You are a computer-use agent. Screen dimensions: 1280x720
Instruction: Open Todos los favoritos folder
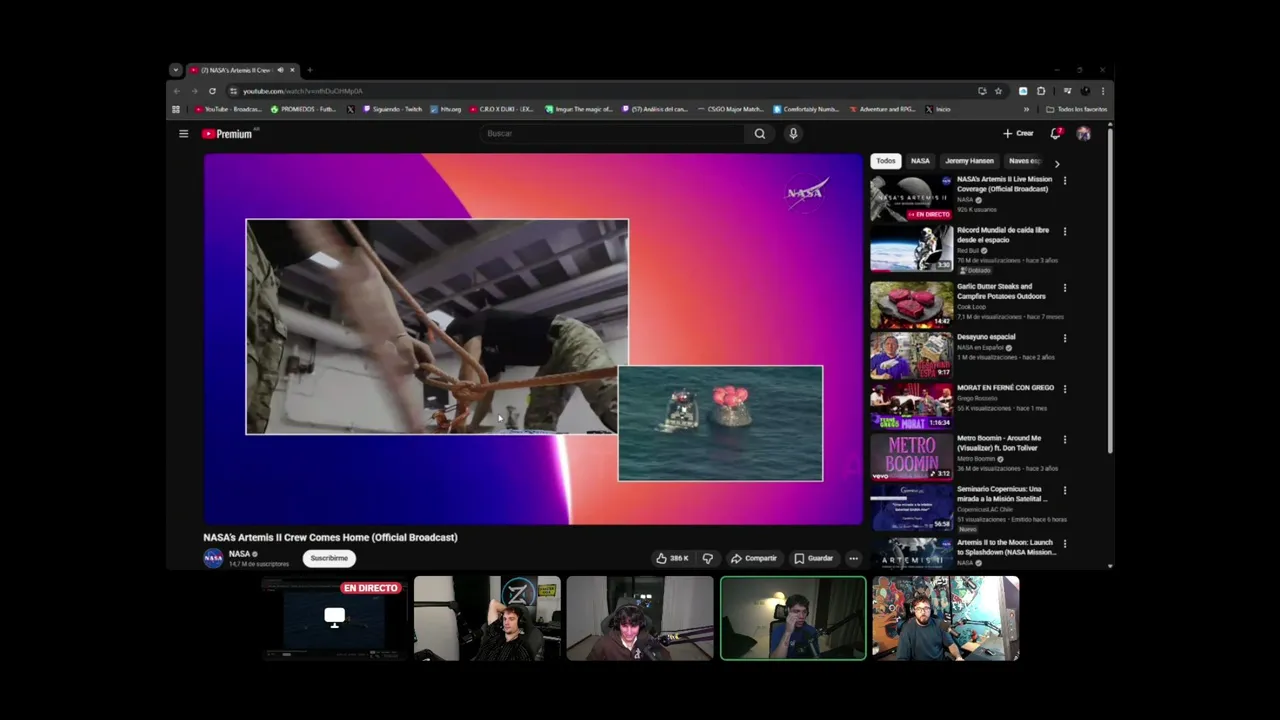click(x=1077, y=109)
